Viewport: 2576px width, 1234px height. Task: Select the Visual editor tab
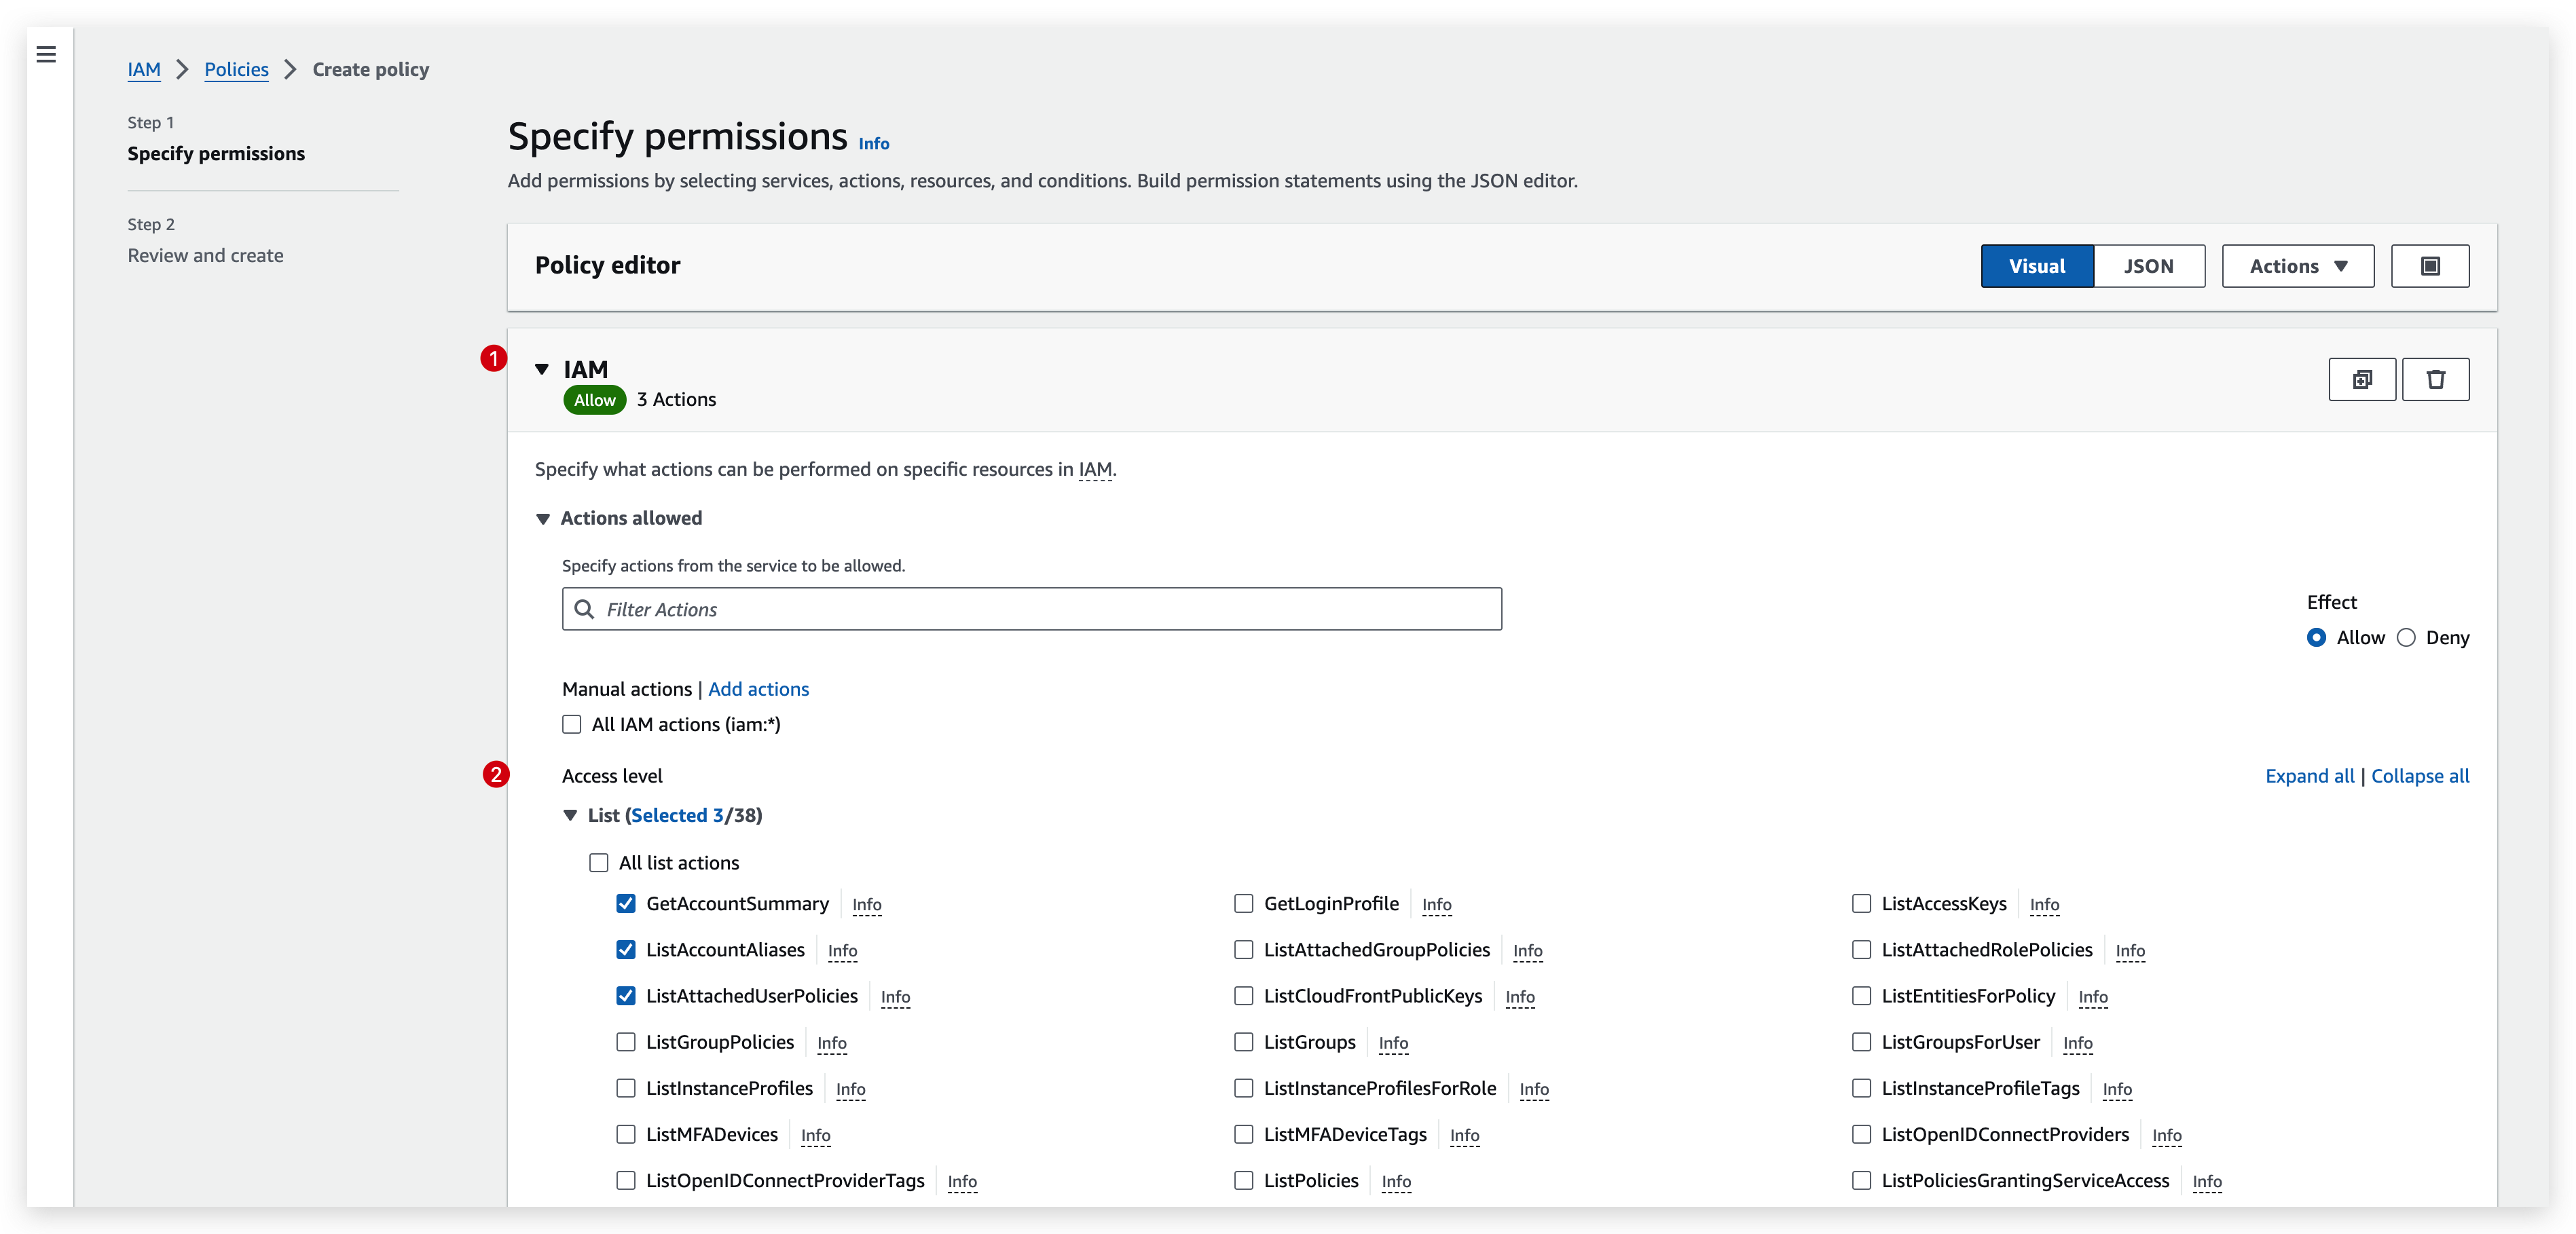[x=2037, y=266]
